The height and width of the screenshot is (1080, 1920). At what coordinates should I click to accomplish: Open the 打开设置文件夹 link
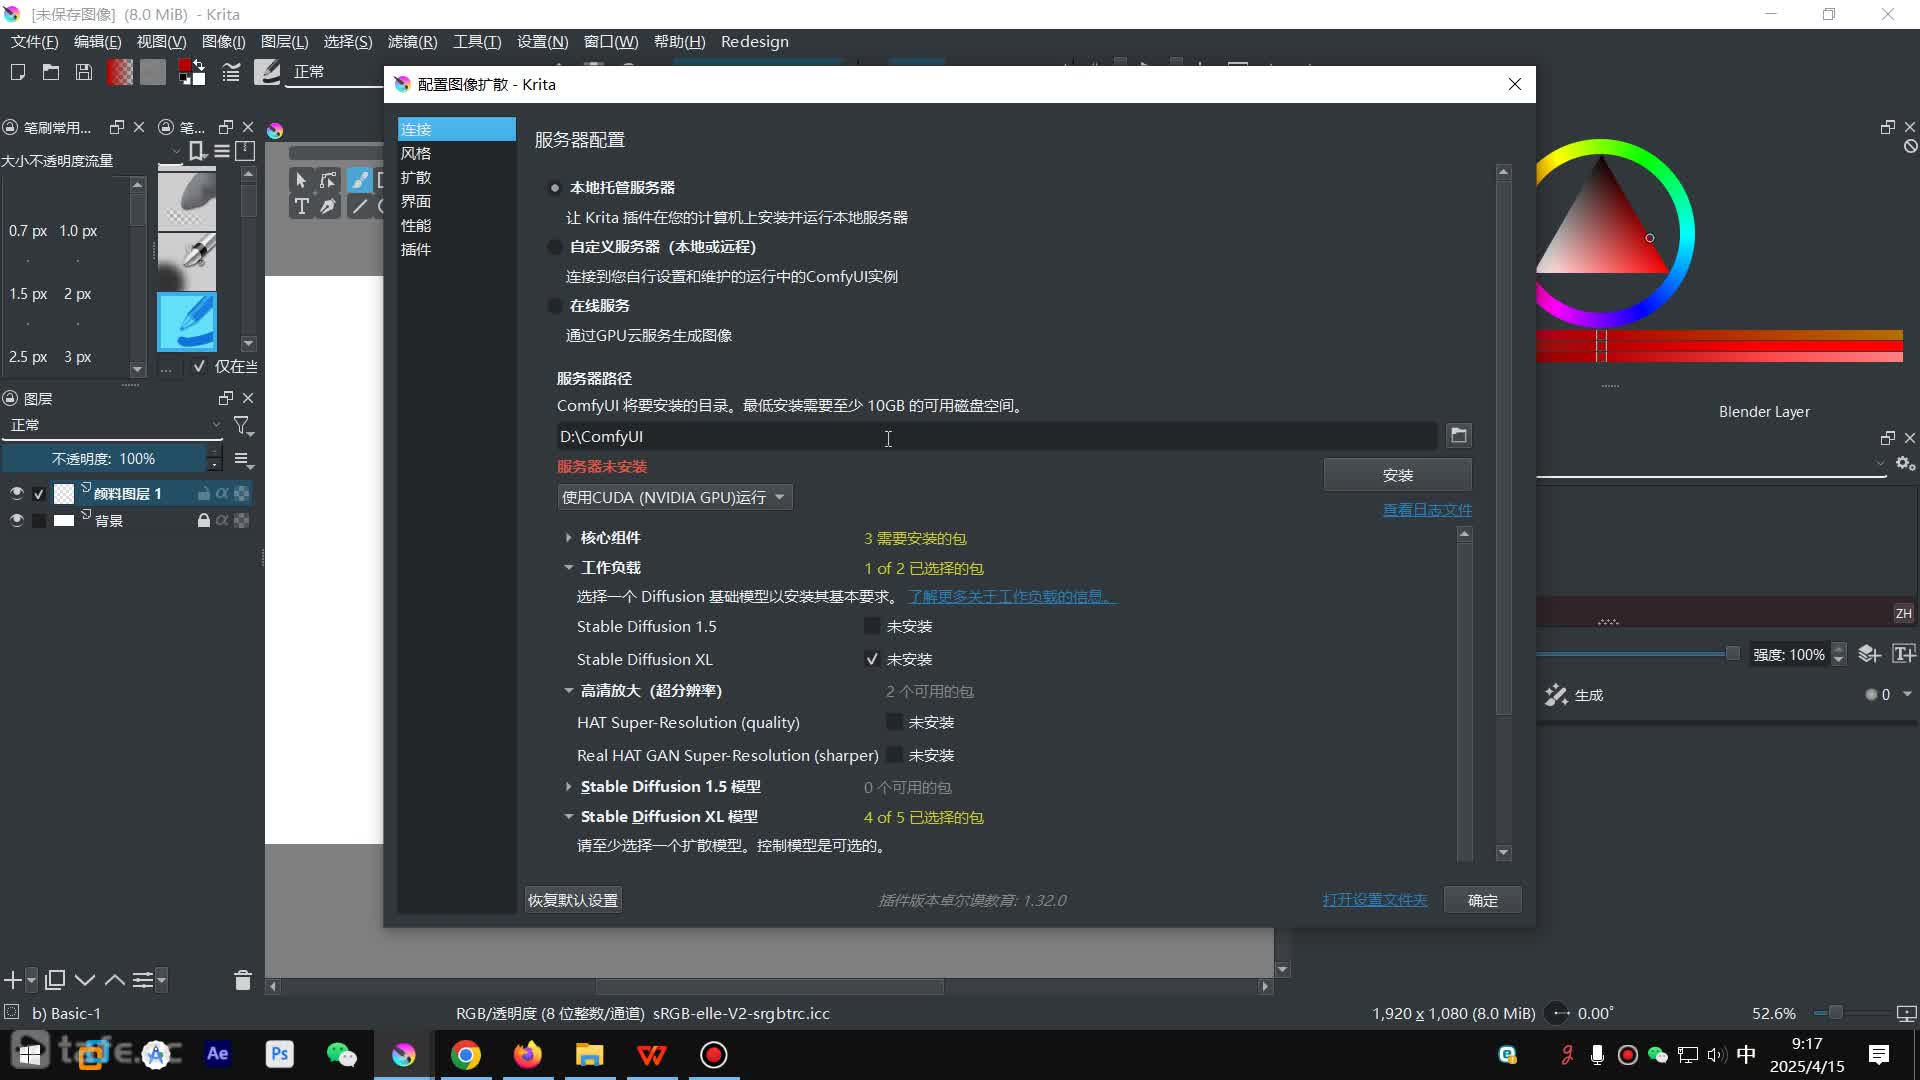point(1375,900)
